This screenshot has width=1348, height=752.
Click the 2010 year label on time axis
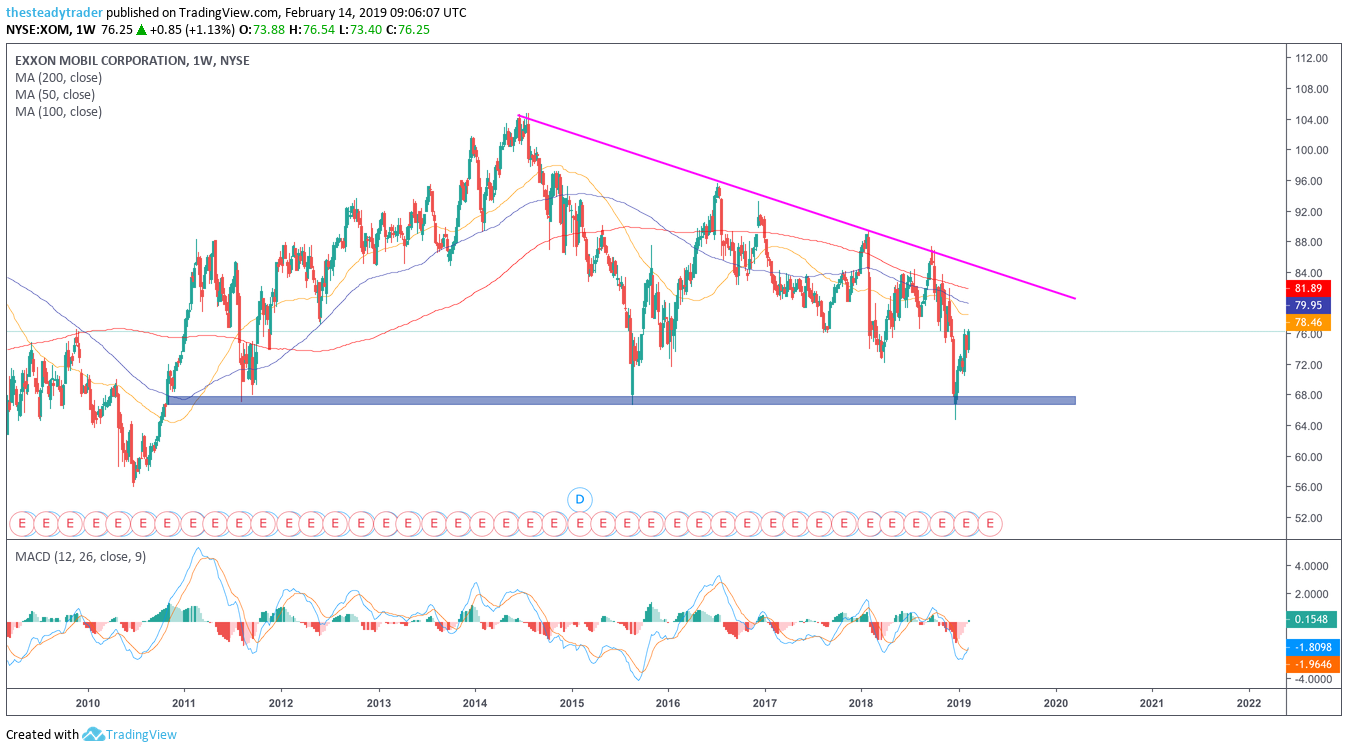tap(88, 703)
